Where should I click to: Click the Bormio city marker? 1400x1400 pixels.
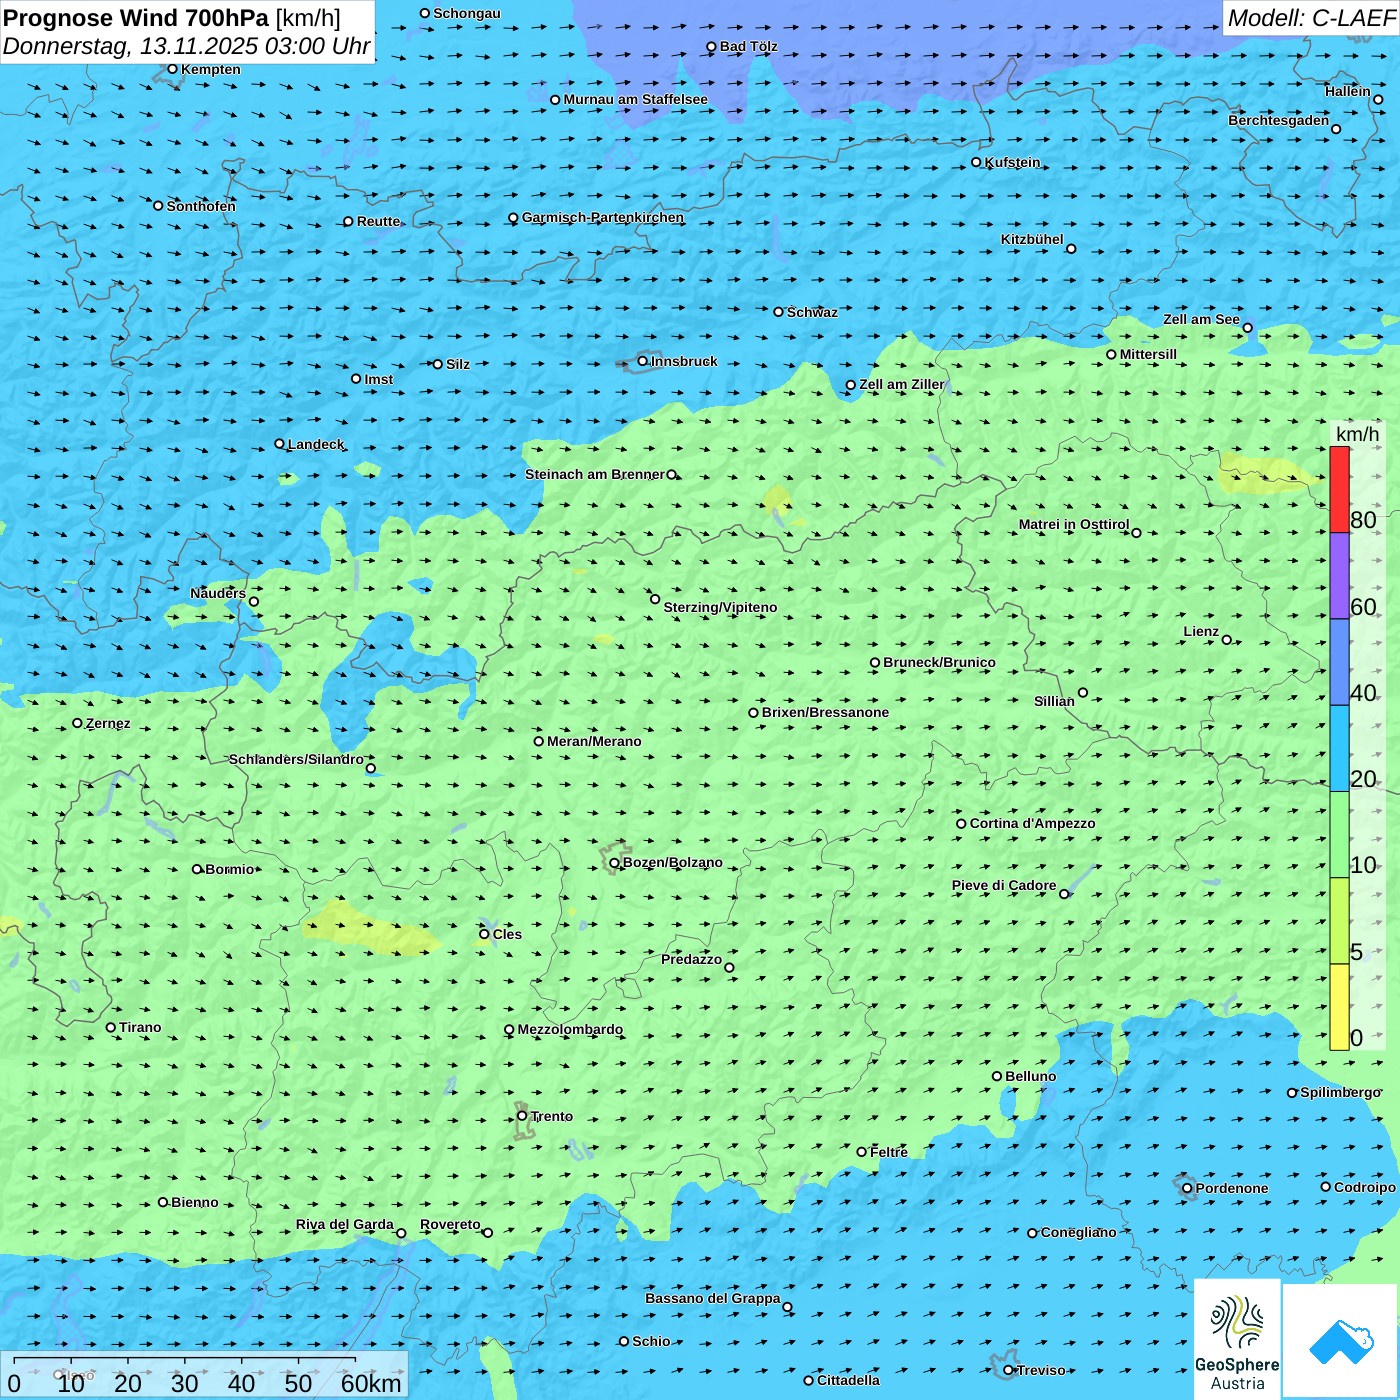coord(197,869)
